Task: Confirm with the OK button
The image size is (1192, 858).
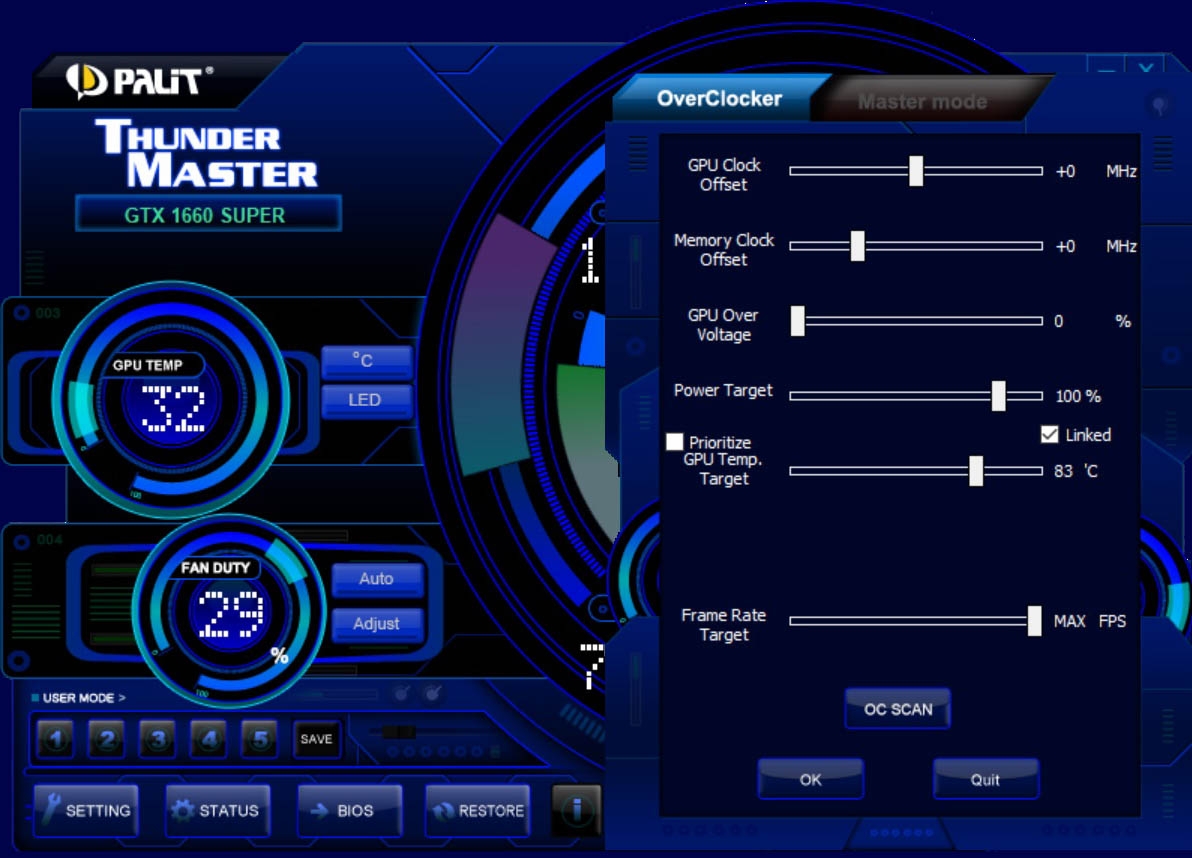Action: click(x=810, y=779)
